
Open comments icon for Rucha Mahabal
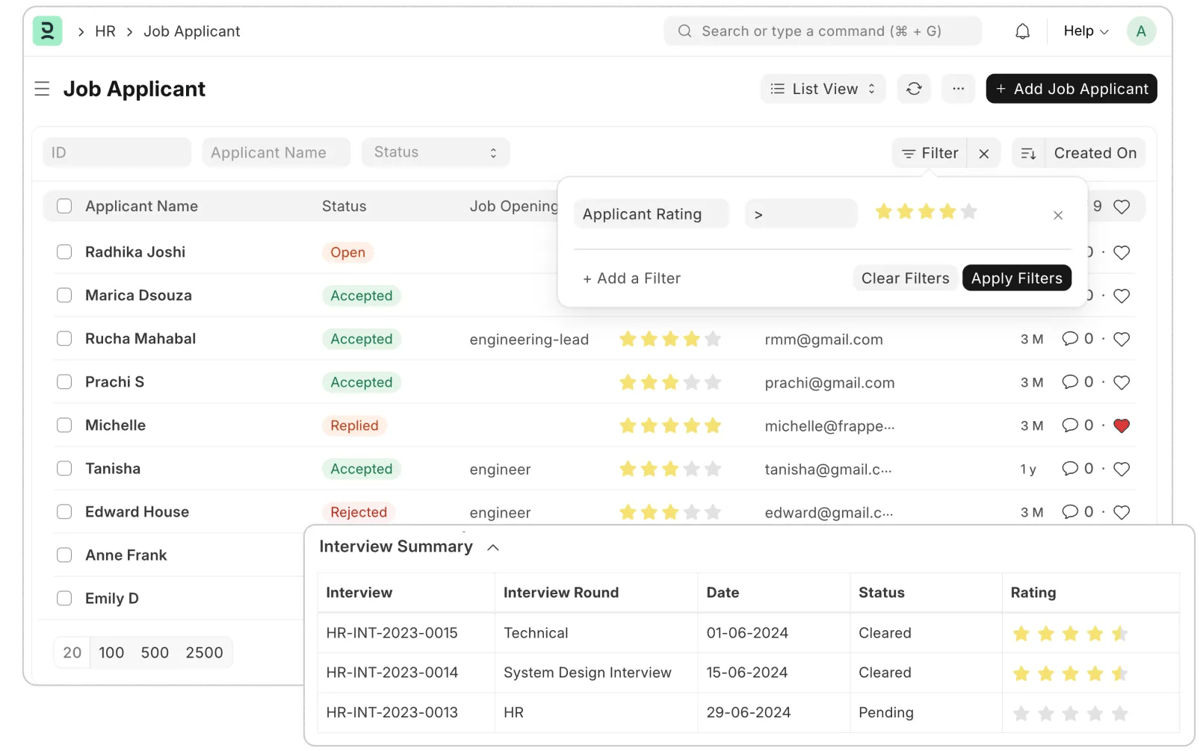pyautogui.click(x=1070, y=339)
